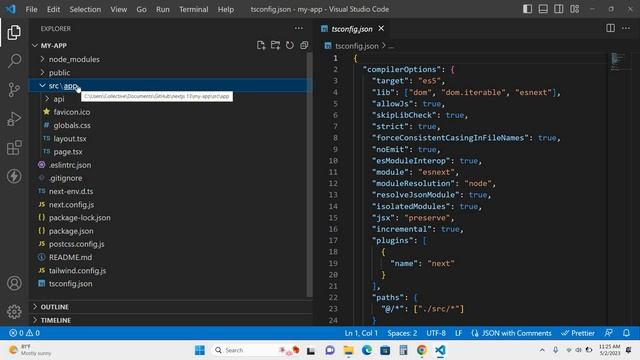The width and height of the screenshot is (640, 360).
Task: Click the UTF-8 encoding selector
Action: click(x=436, y=333)
